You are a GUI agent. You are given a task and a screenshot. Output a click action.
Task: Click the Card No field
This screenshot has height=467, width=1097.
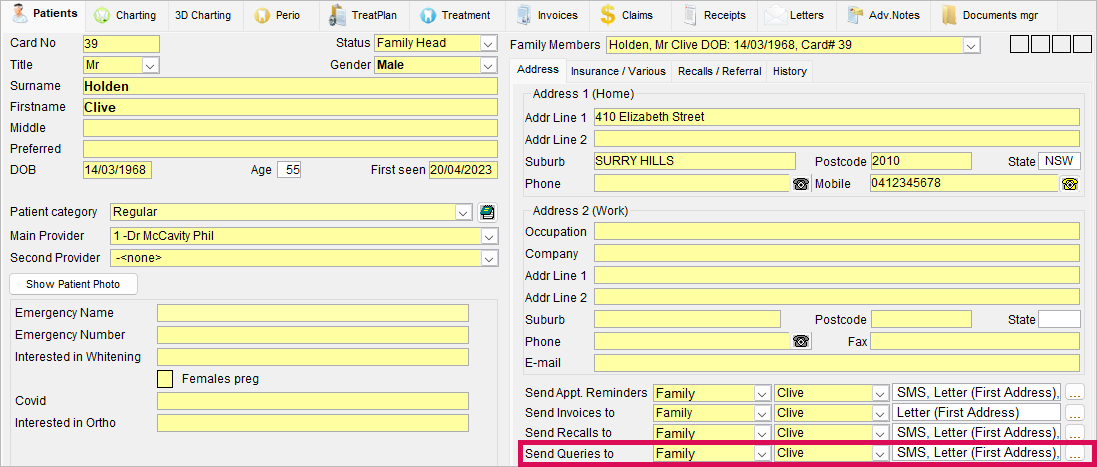(121, 43)
